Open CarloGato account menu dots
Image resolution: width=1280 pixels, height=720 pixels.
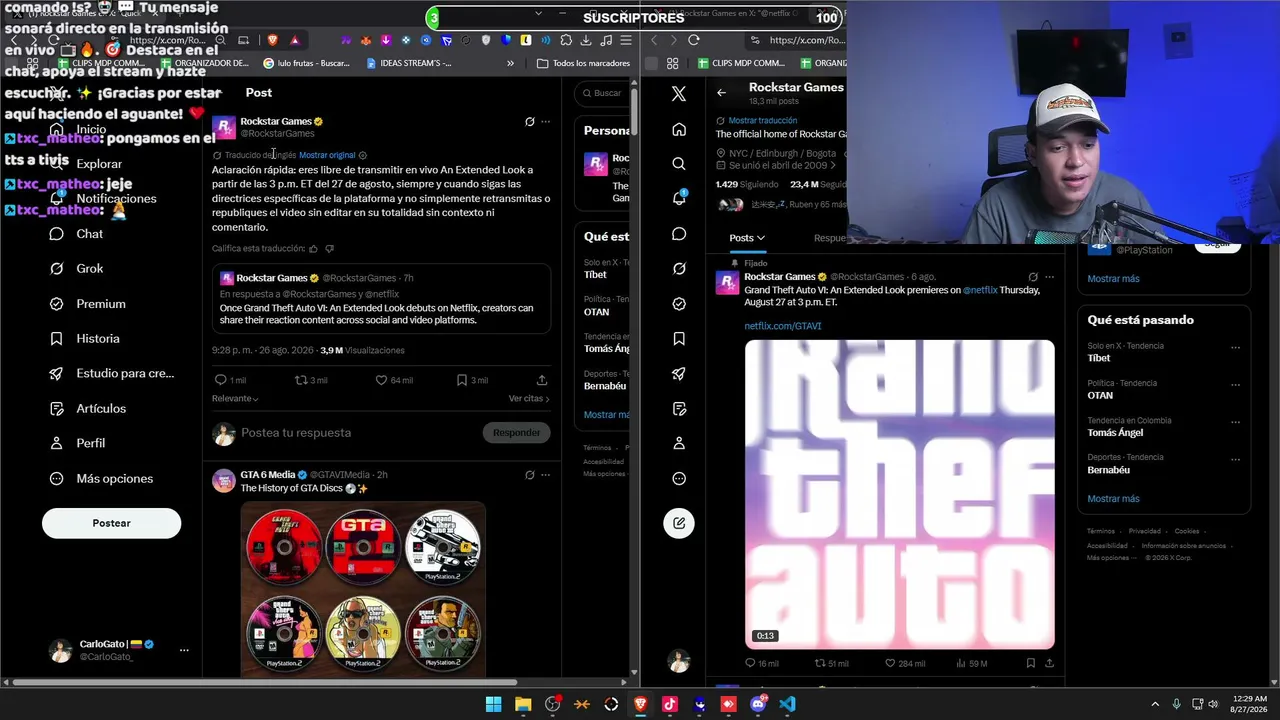click(184, 650)
